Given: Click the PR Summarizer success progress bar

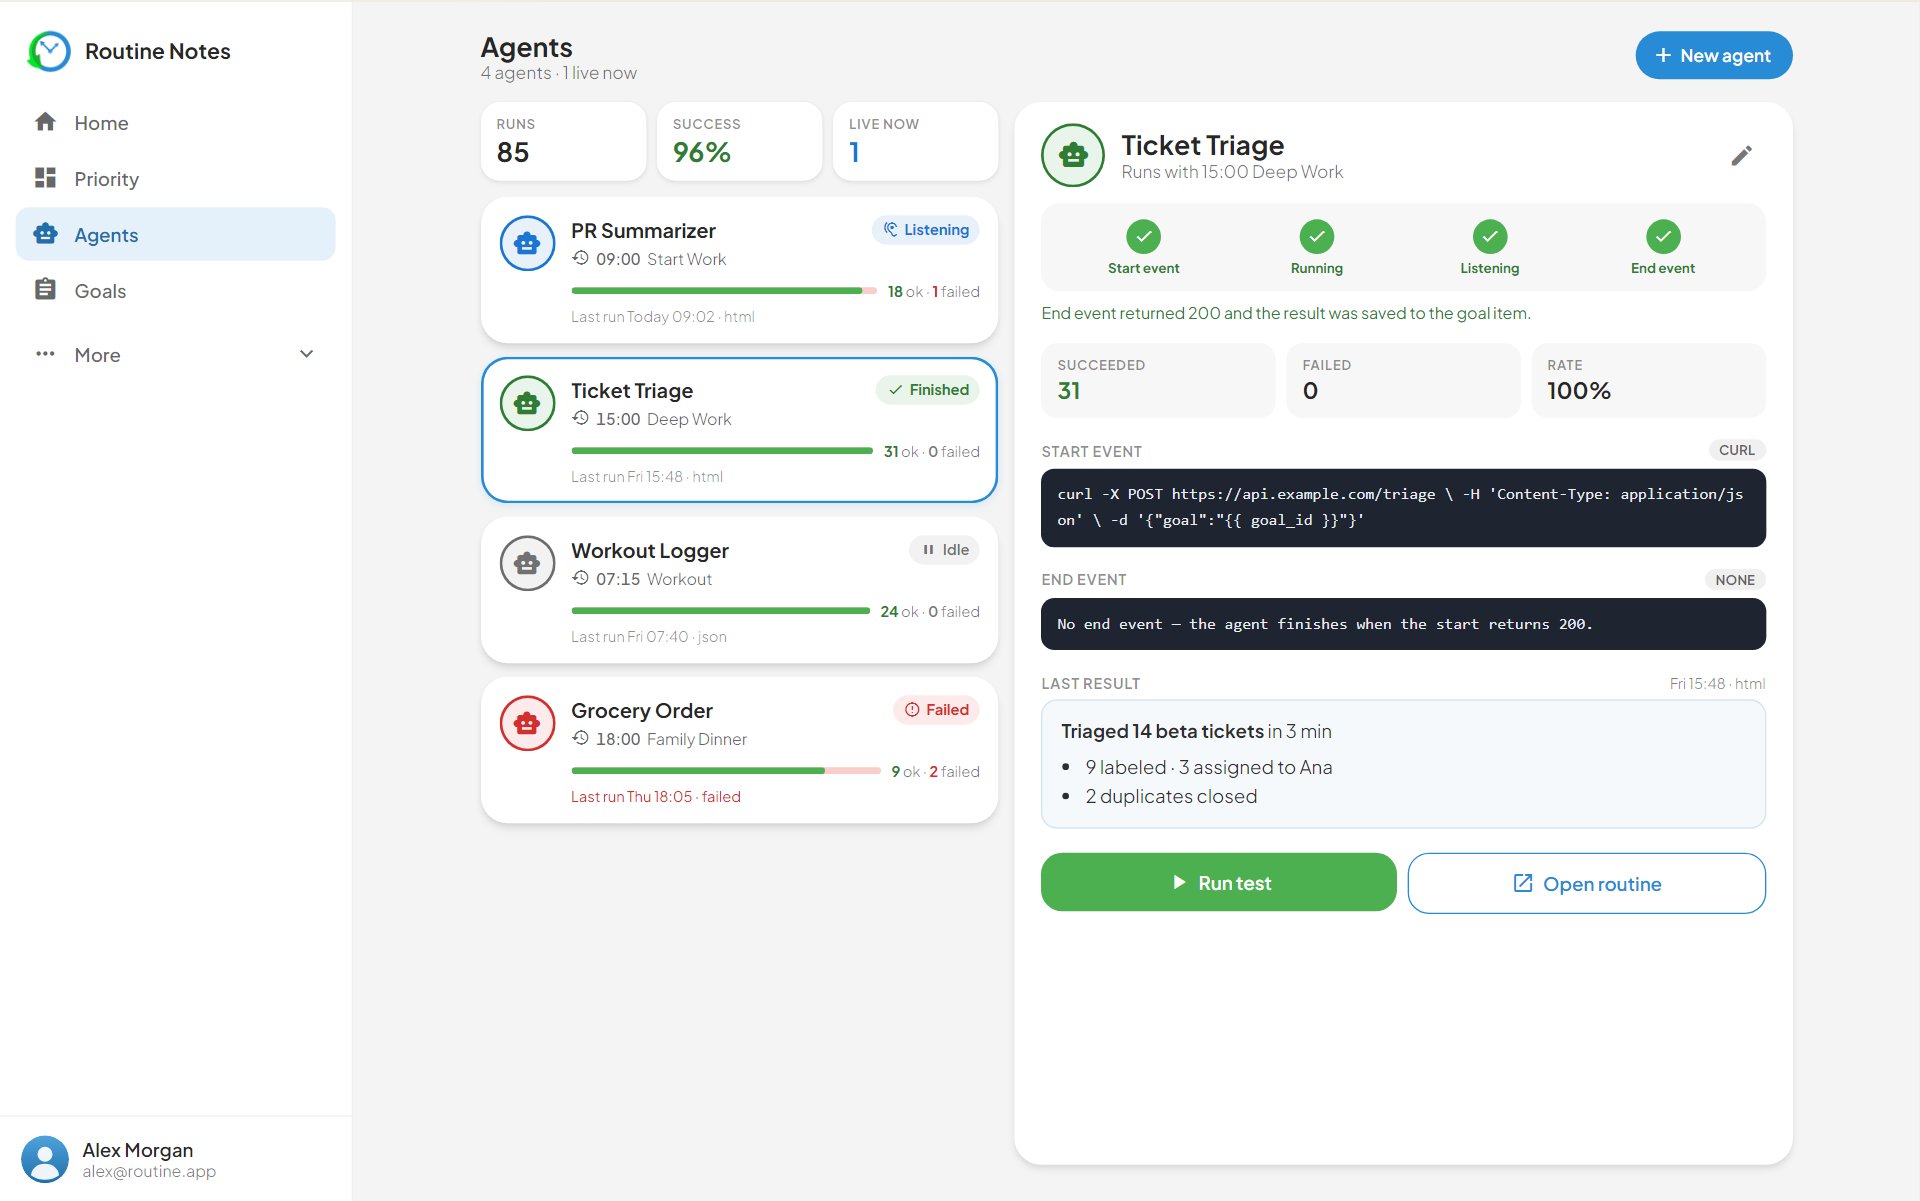Looking at the screenshot, I should (x=723, y=291).
